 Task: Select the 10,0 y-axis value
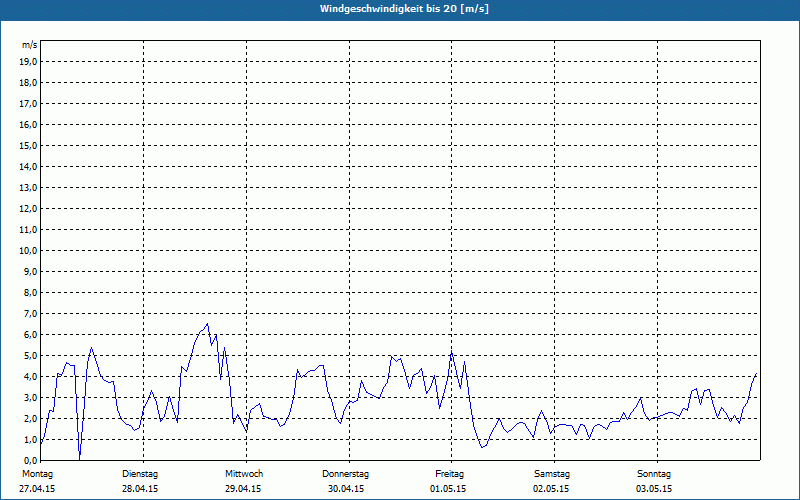pyautogui.click(x=29, y=251)
